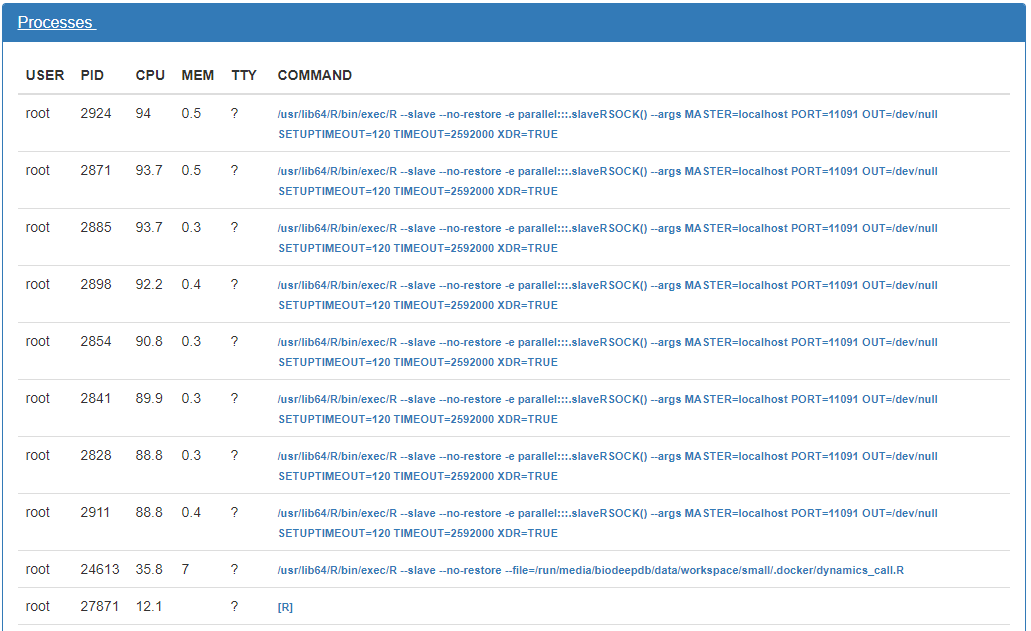Select the command link for PID 2871
The height and width of the screenshot is (631, 1031).
pos(607,172)
